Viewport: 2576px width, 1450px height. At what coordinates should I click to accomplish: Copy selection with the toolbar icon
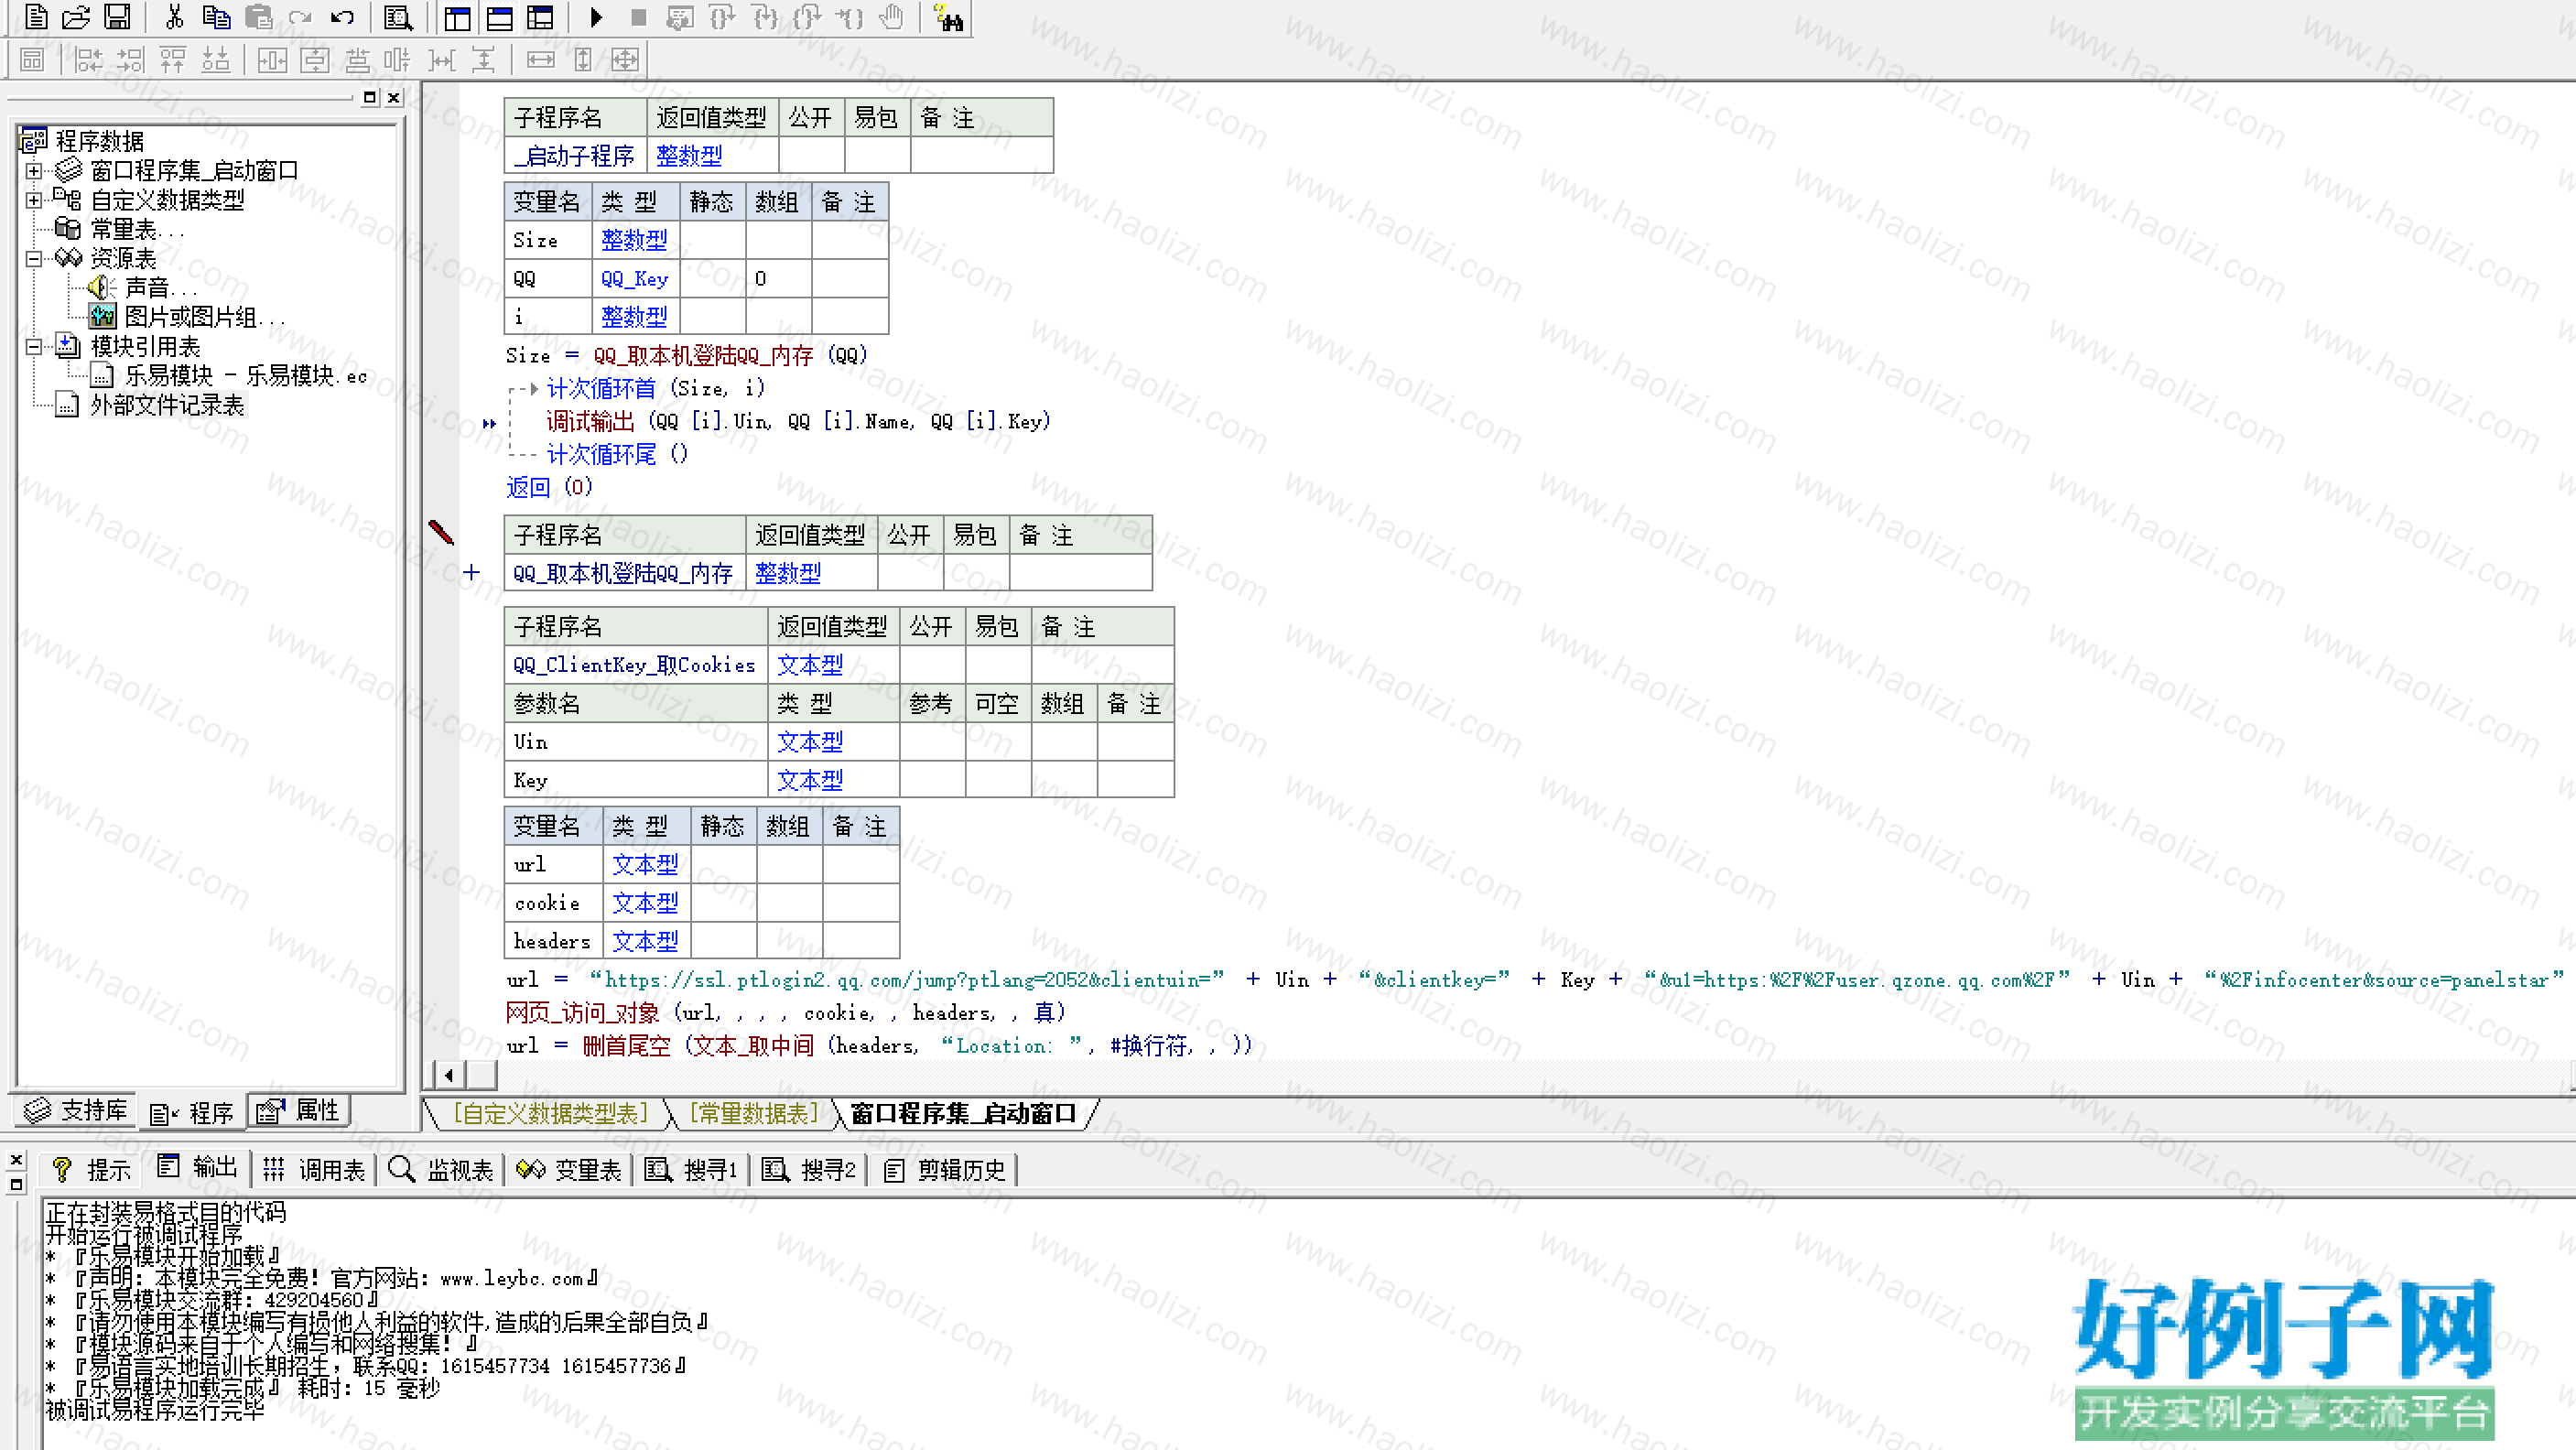coord(216,17)
